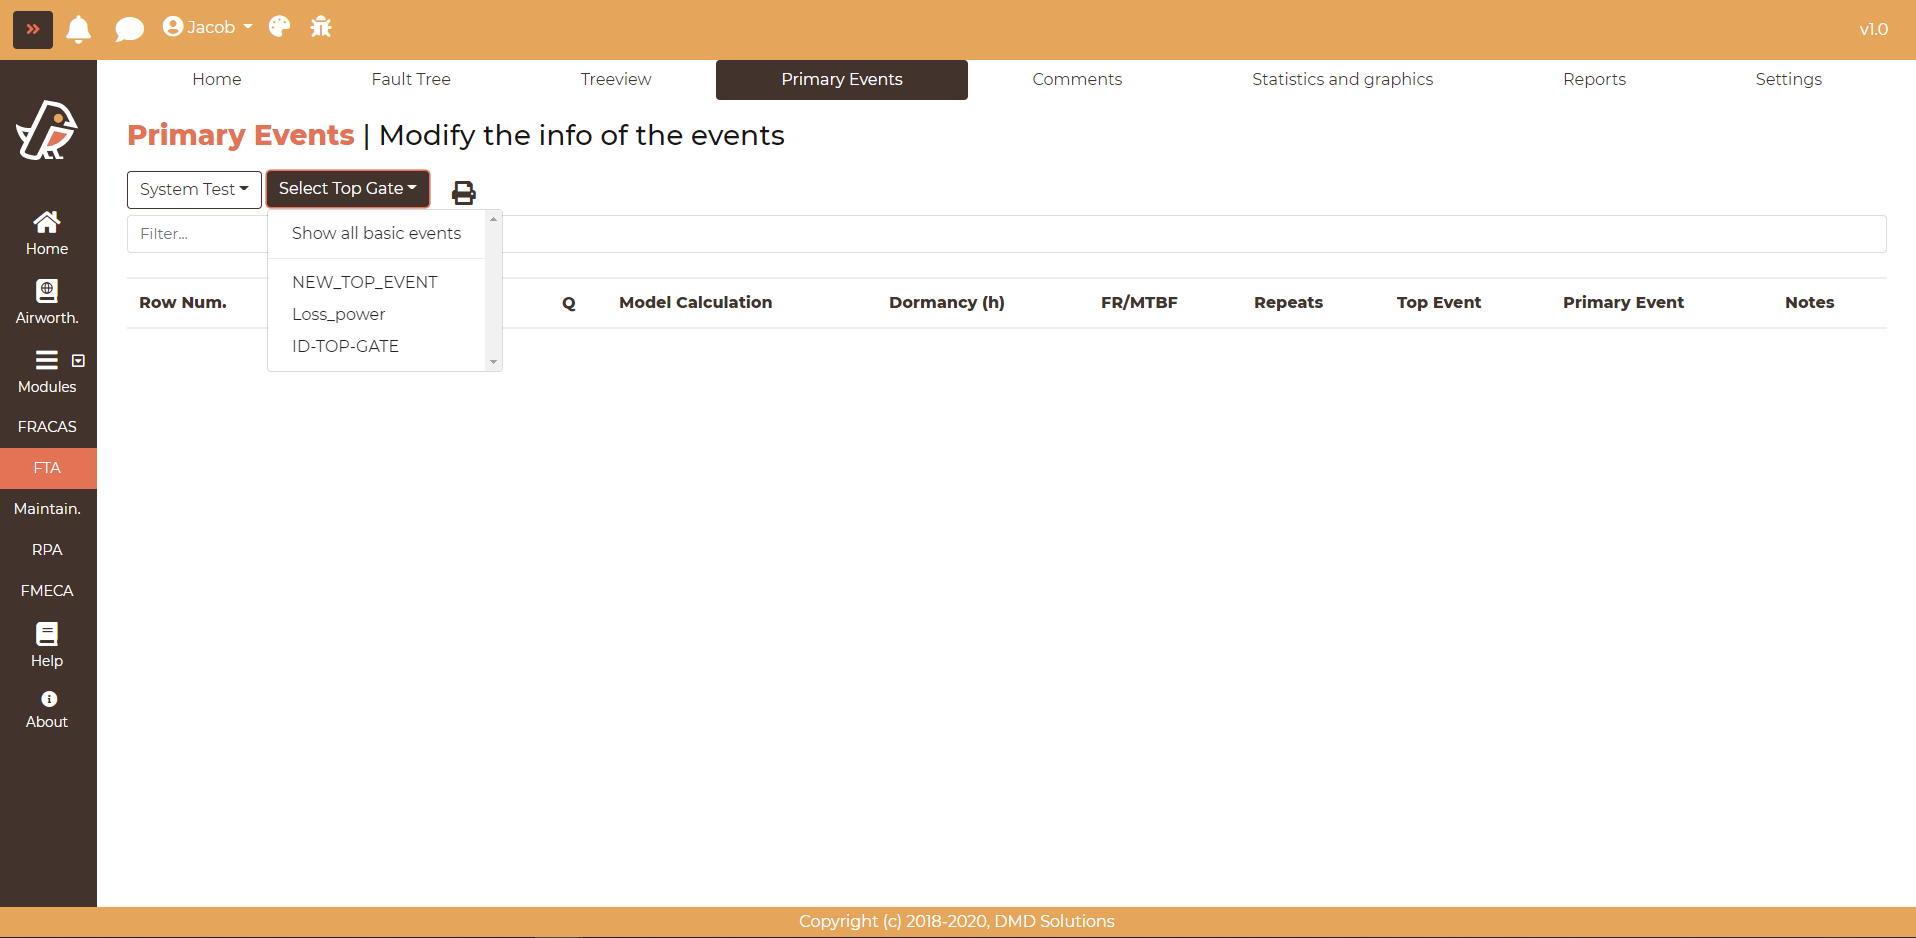This screenshot has height=938, width=1916.
Task: Click the notification bell icon
Action: pyautogui.click(x=78, y=29)
